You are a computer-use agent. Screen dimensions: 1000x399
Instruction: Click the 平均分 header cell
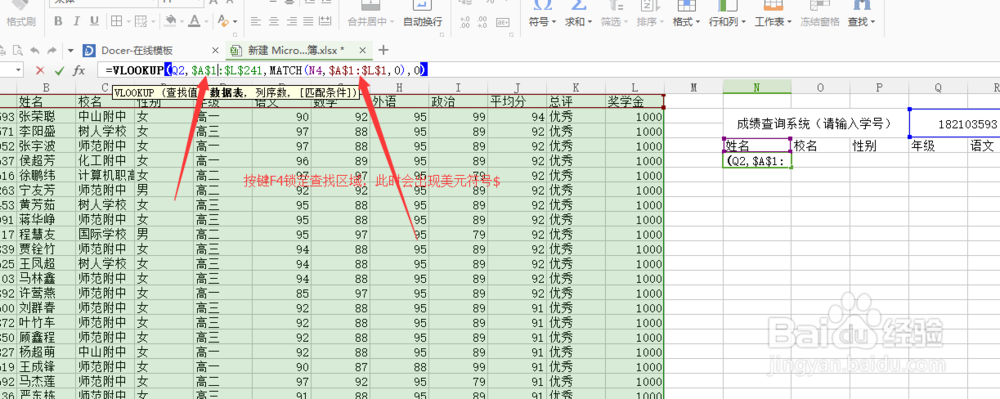click(x=517, y=101)
